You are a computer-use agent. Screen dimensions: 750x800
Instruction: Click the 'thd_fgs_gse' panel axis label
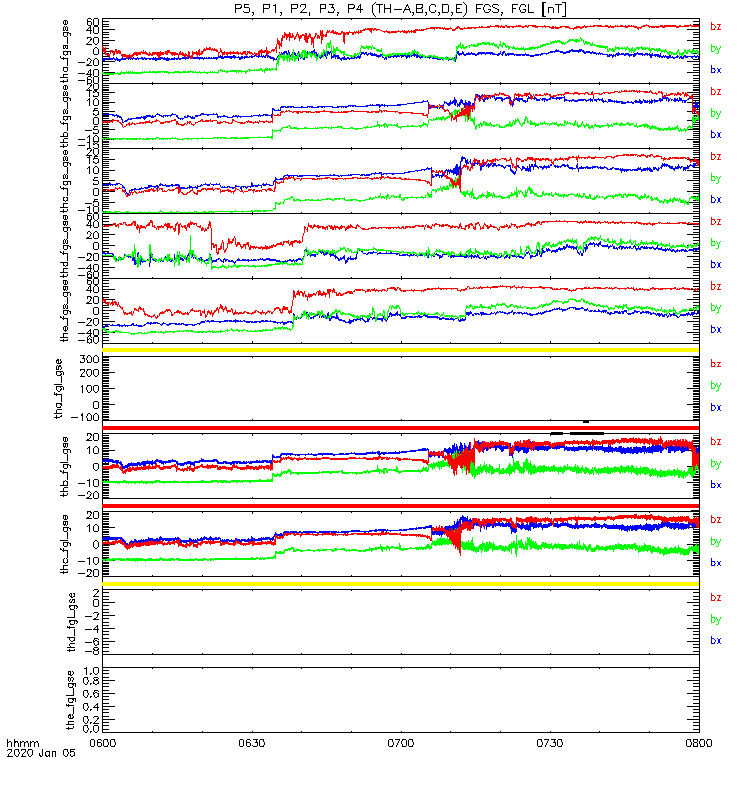[65, 245]
